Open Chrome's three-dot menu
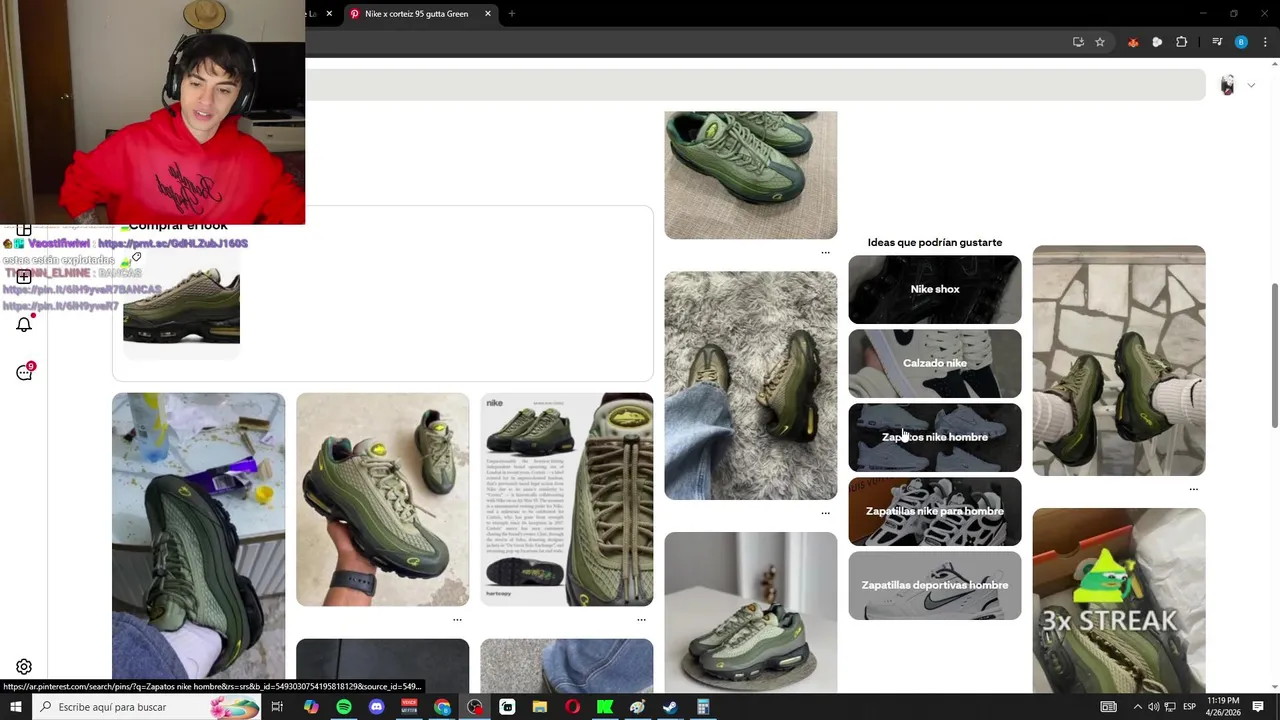This screenshot has height=720, width=1280. click(1265, 42)
